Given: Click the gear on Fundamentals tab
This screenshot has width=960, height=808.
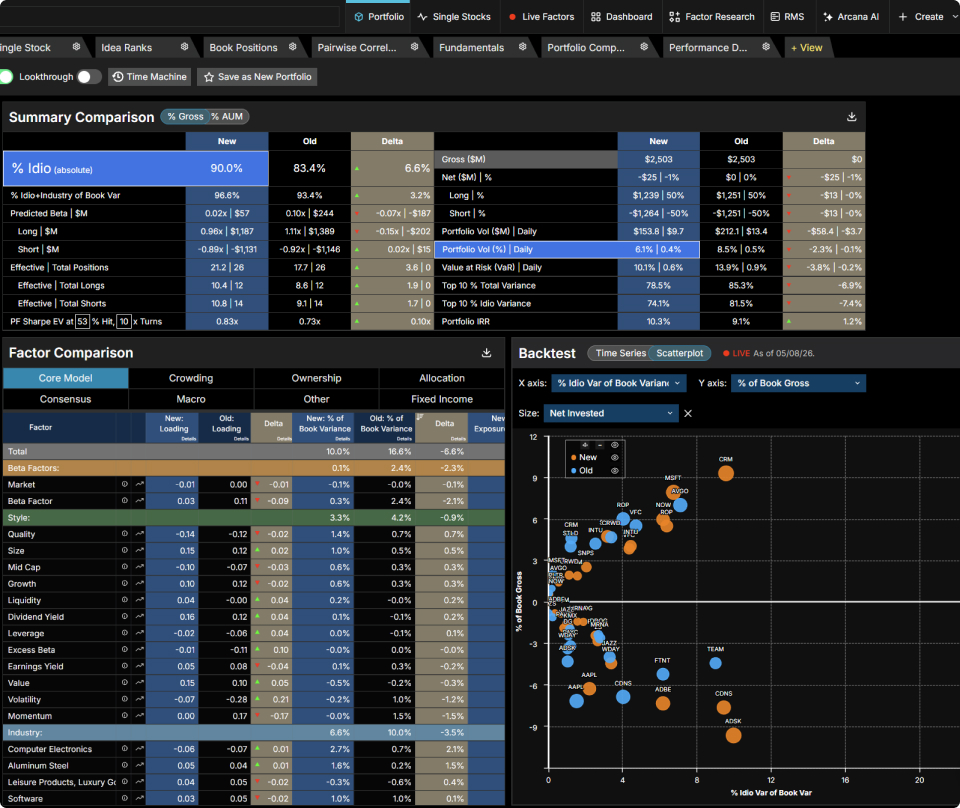Looking at the screenshot, I should (x=522, y=47).
